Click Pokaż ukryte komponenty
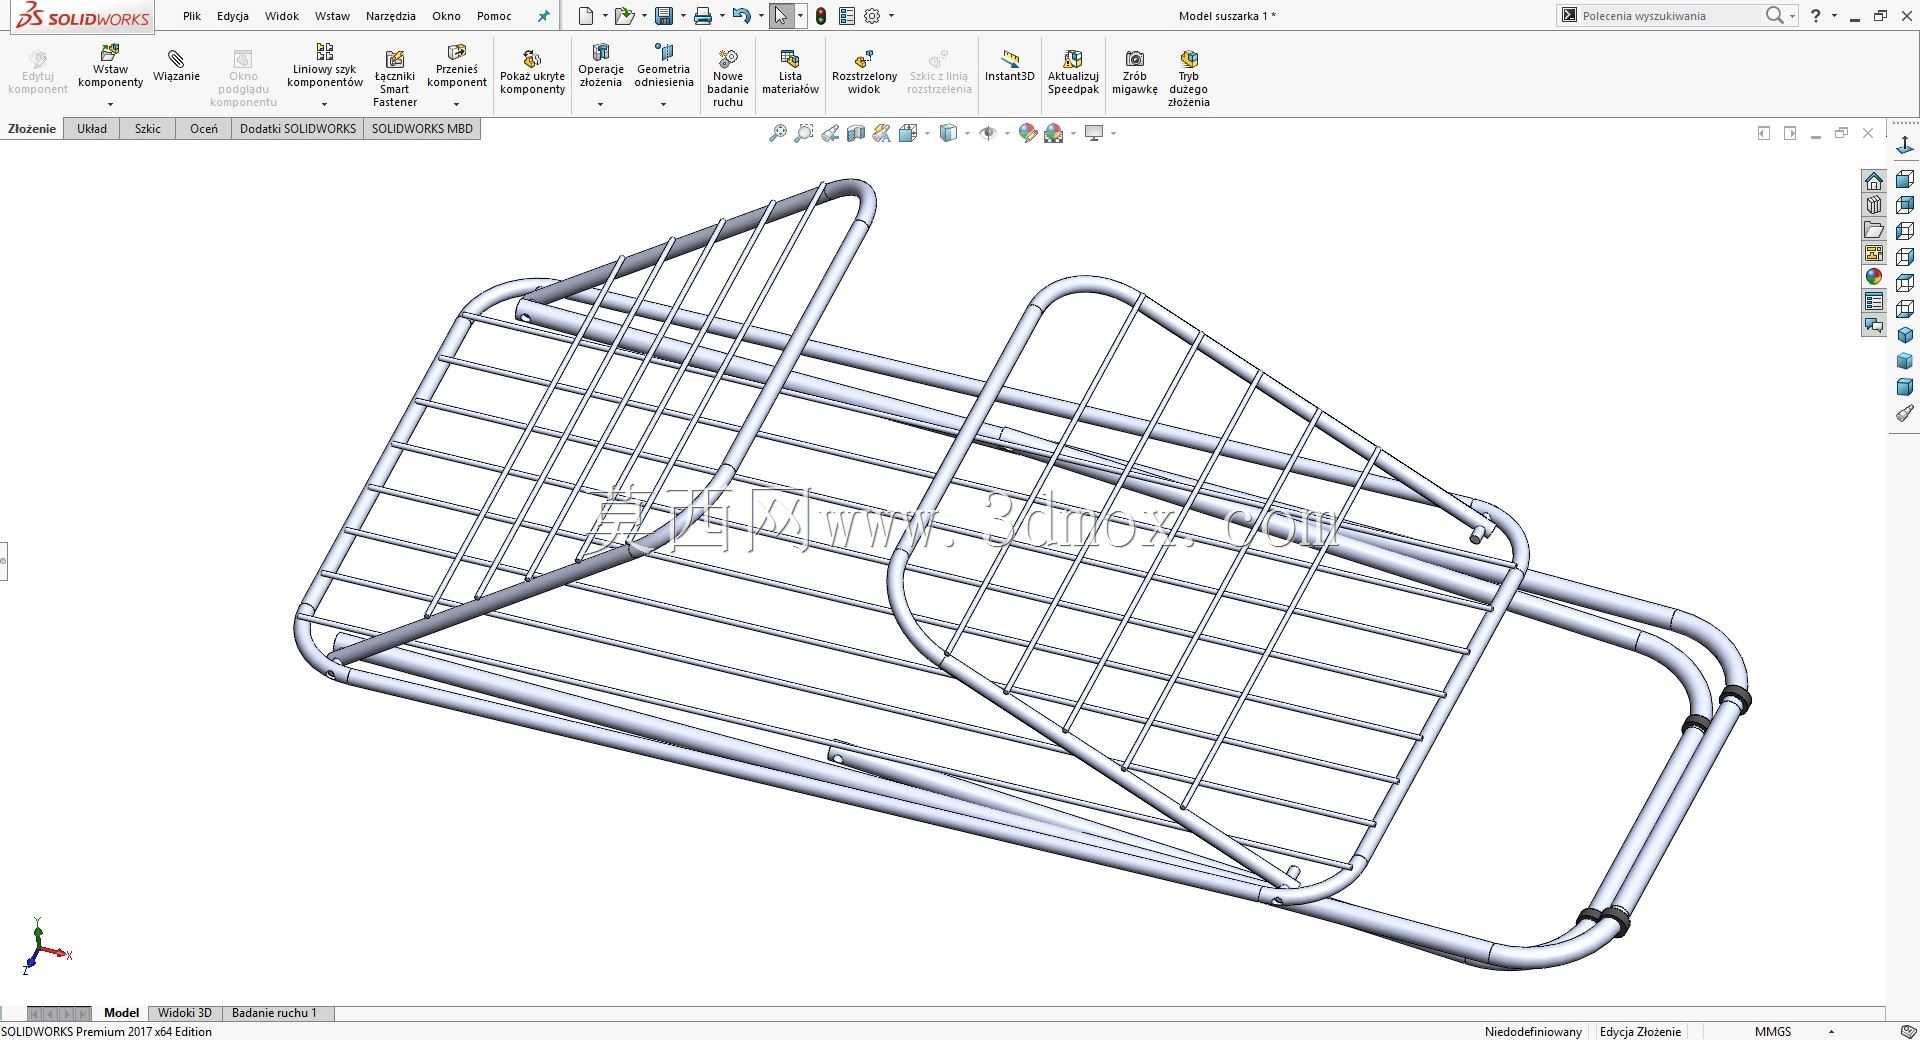Image resolution: width=1920 pixels, height=1040 pixels. click(532, 72)
